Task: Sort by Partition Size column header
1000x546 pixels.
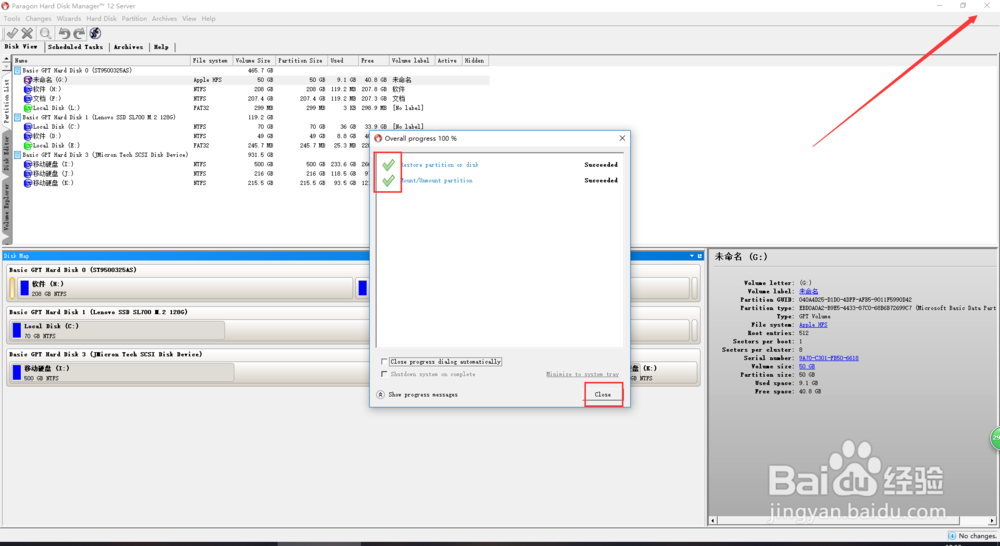Action: (301, 61)
